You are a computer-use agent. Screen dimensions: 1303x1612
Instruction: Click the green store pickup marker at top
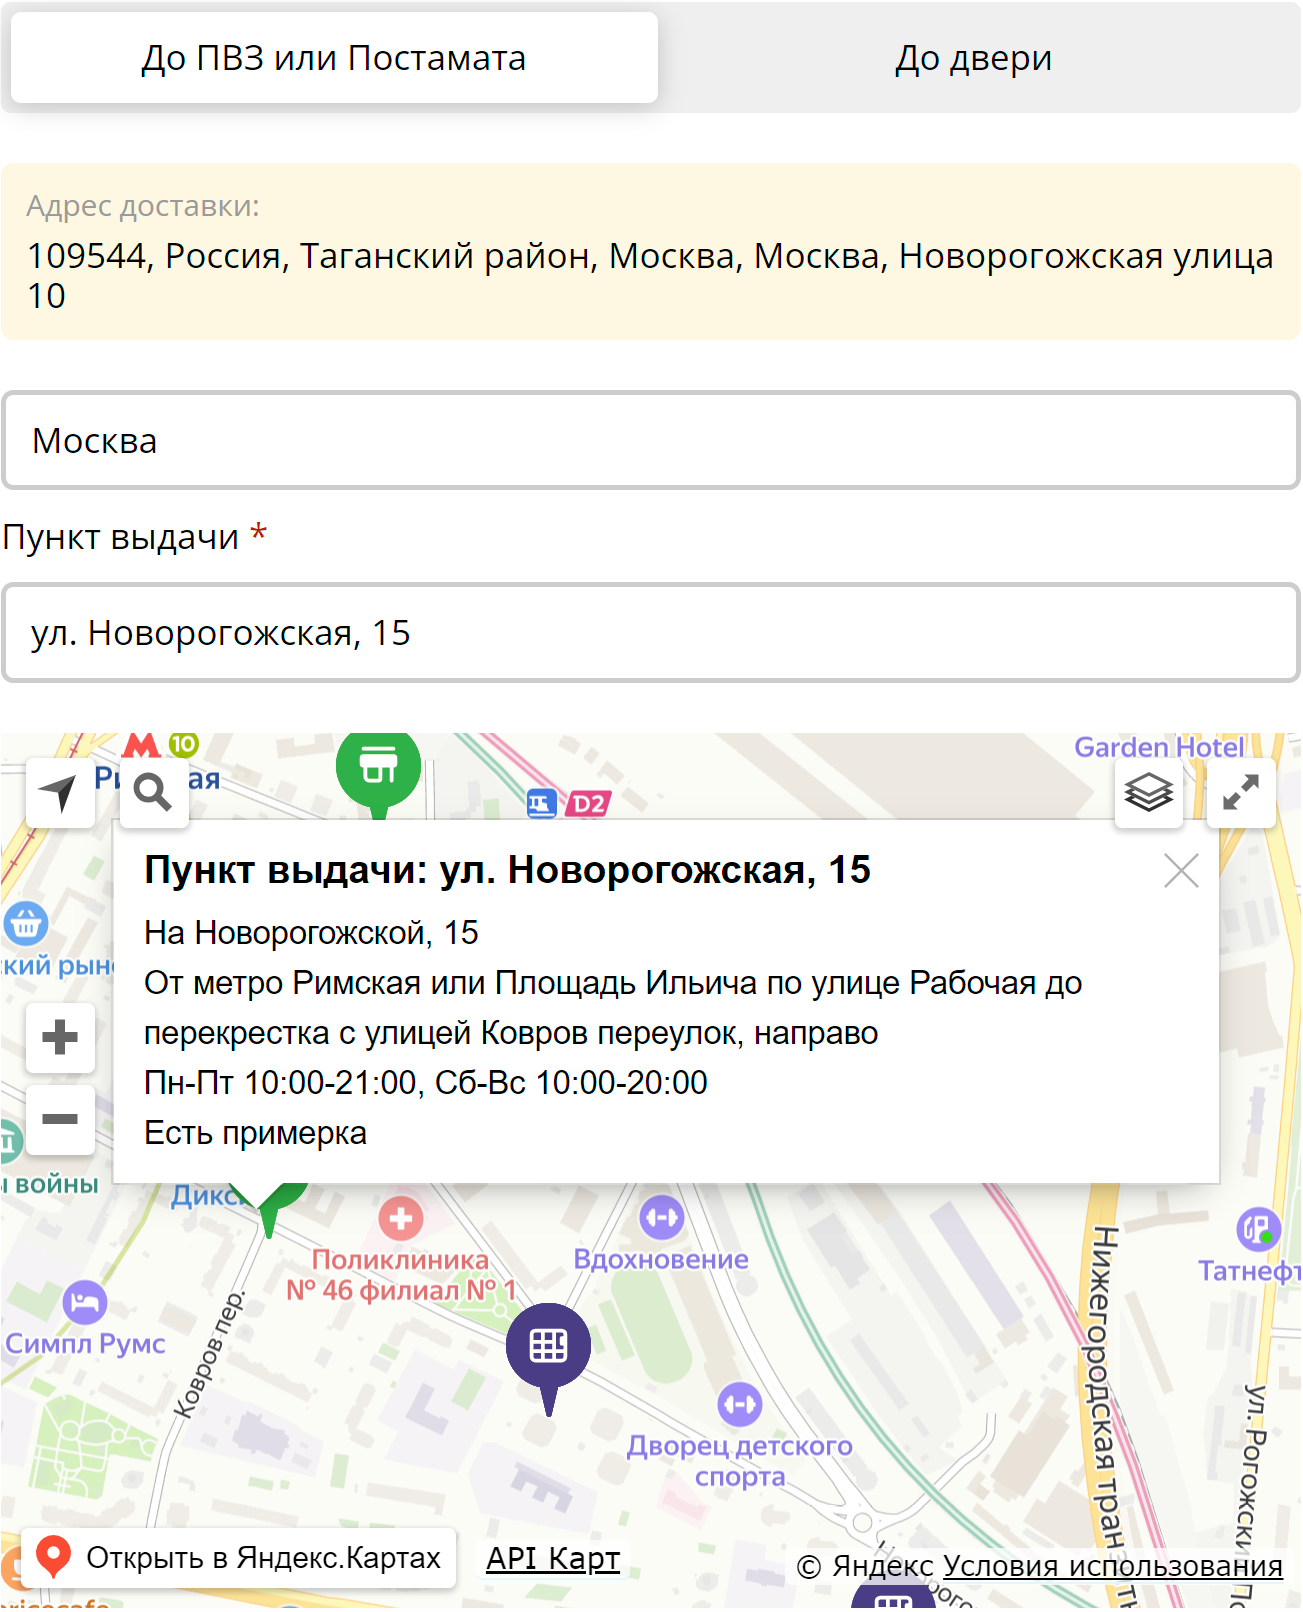tap(378, 770)
